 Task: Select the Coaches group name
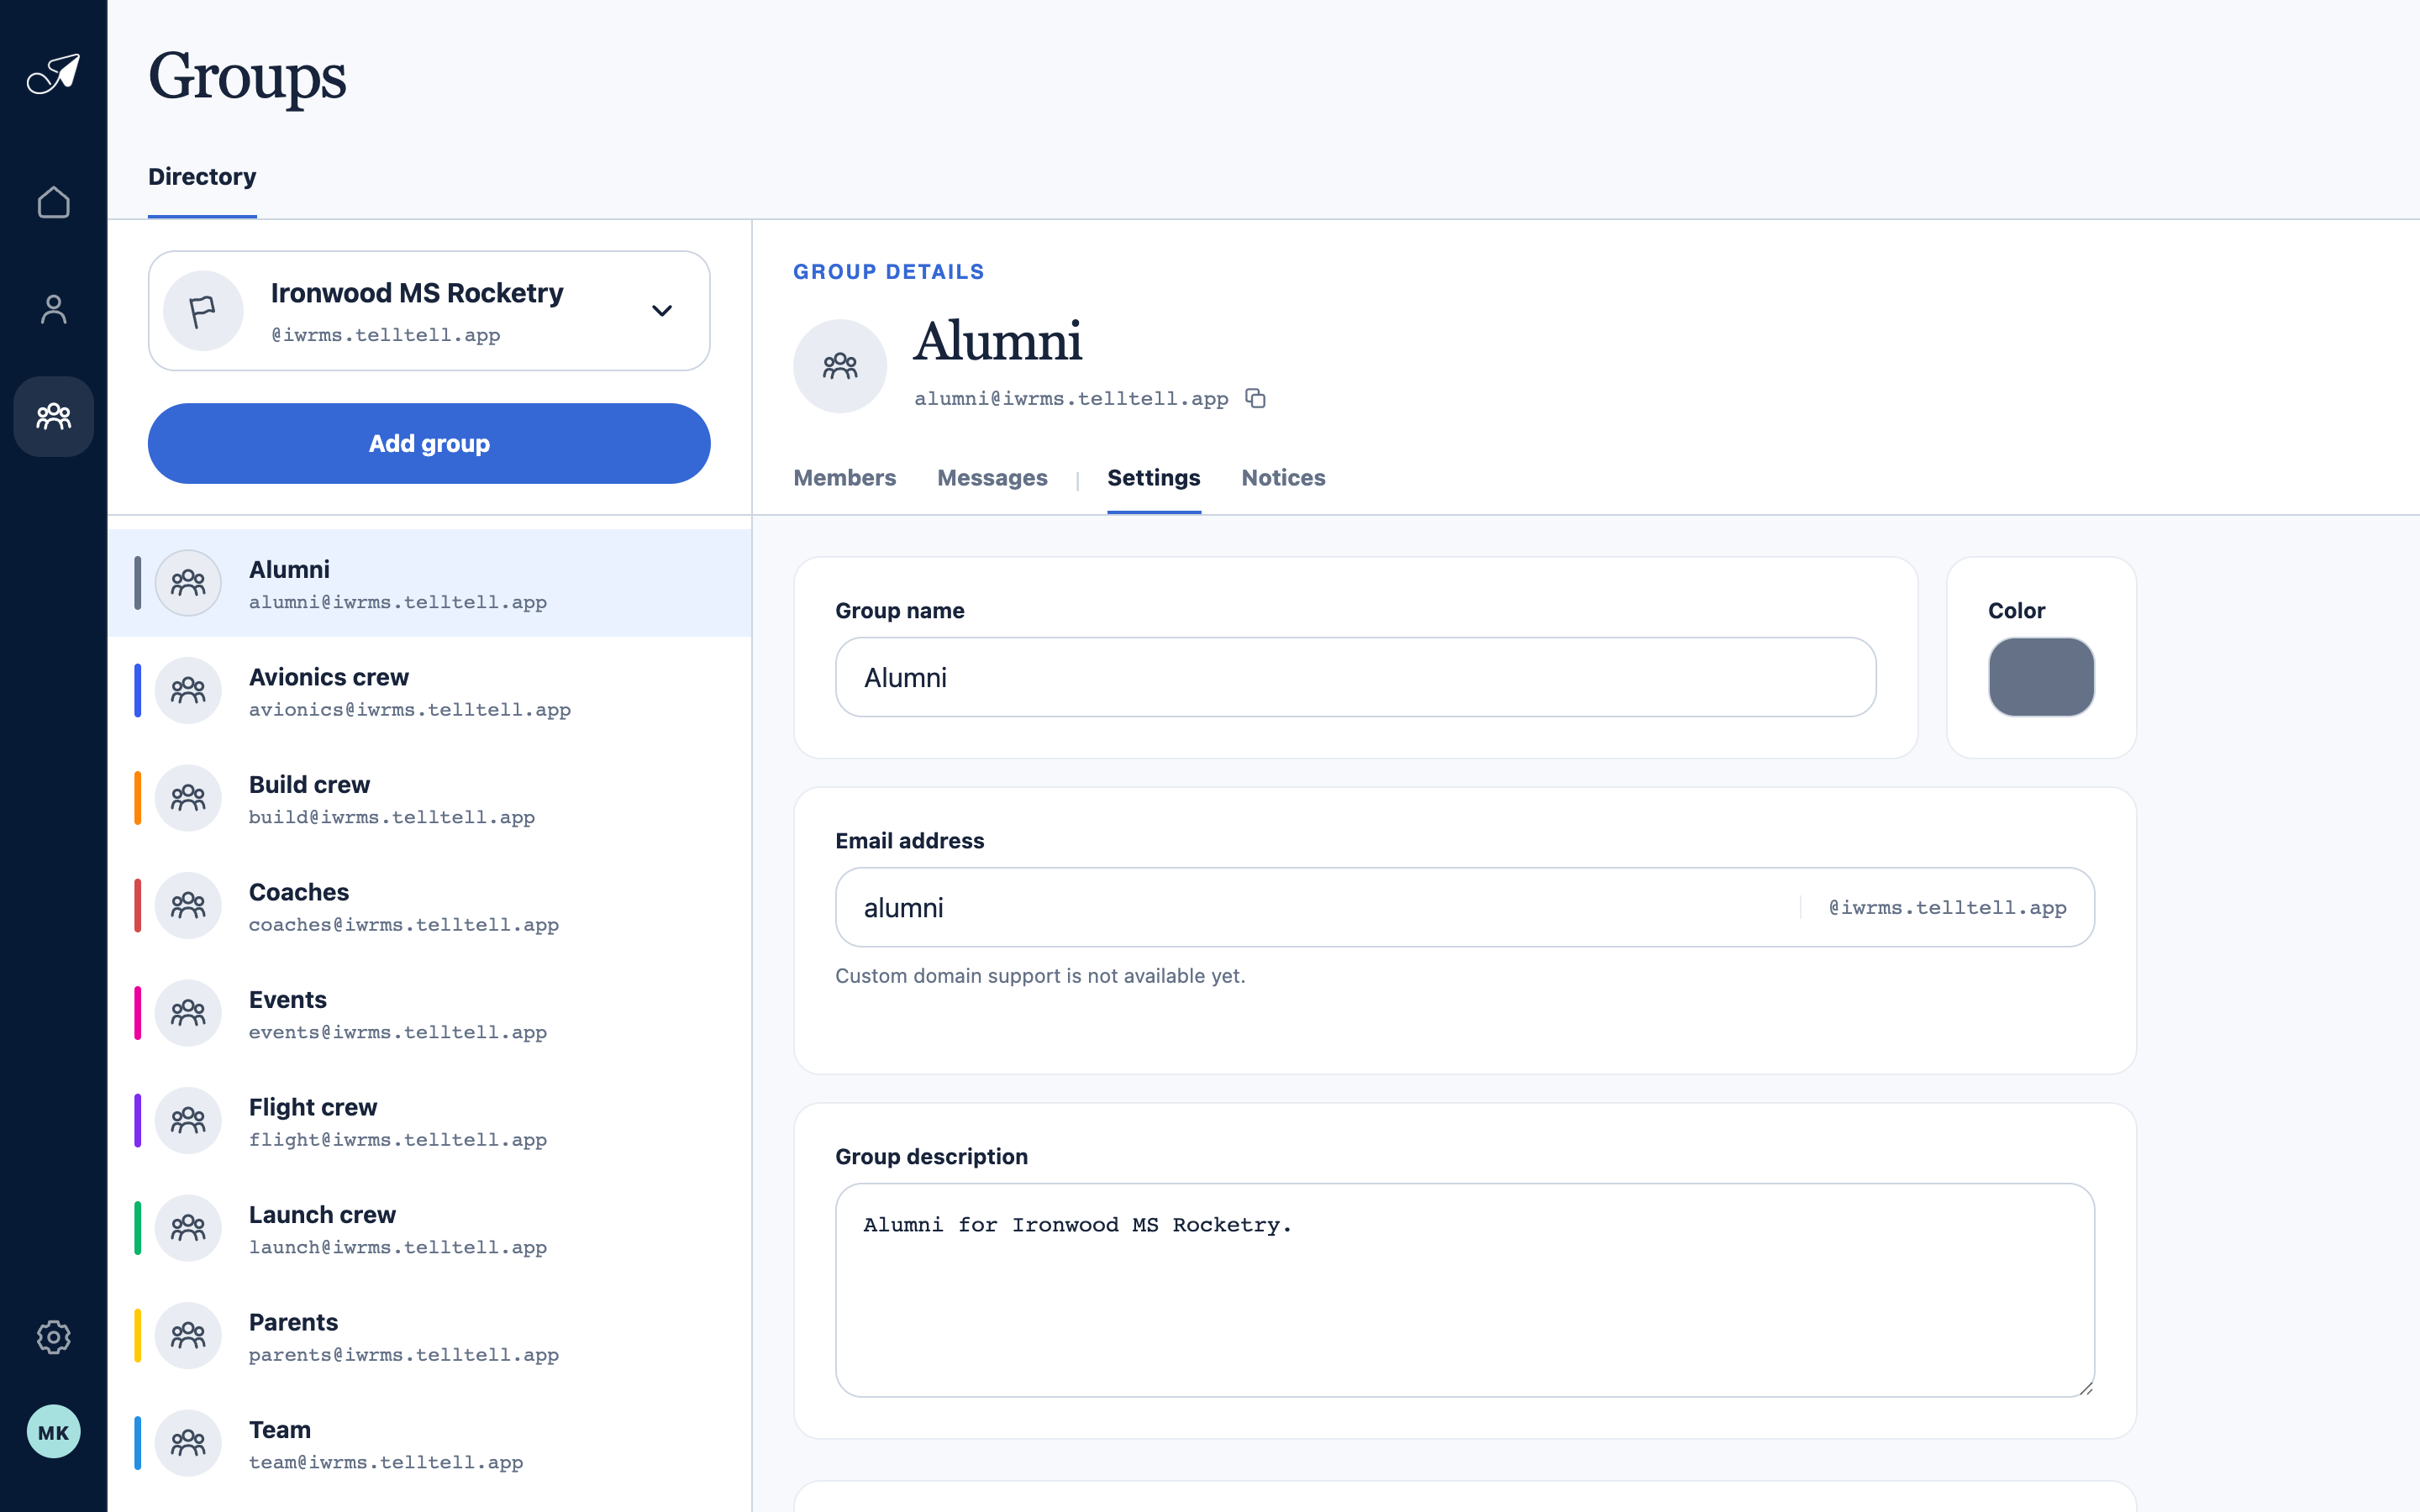tap(299, 892)
